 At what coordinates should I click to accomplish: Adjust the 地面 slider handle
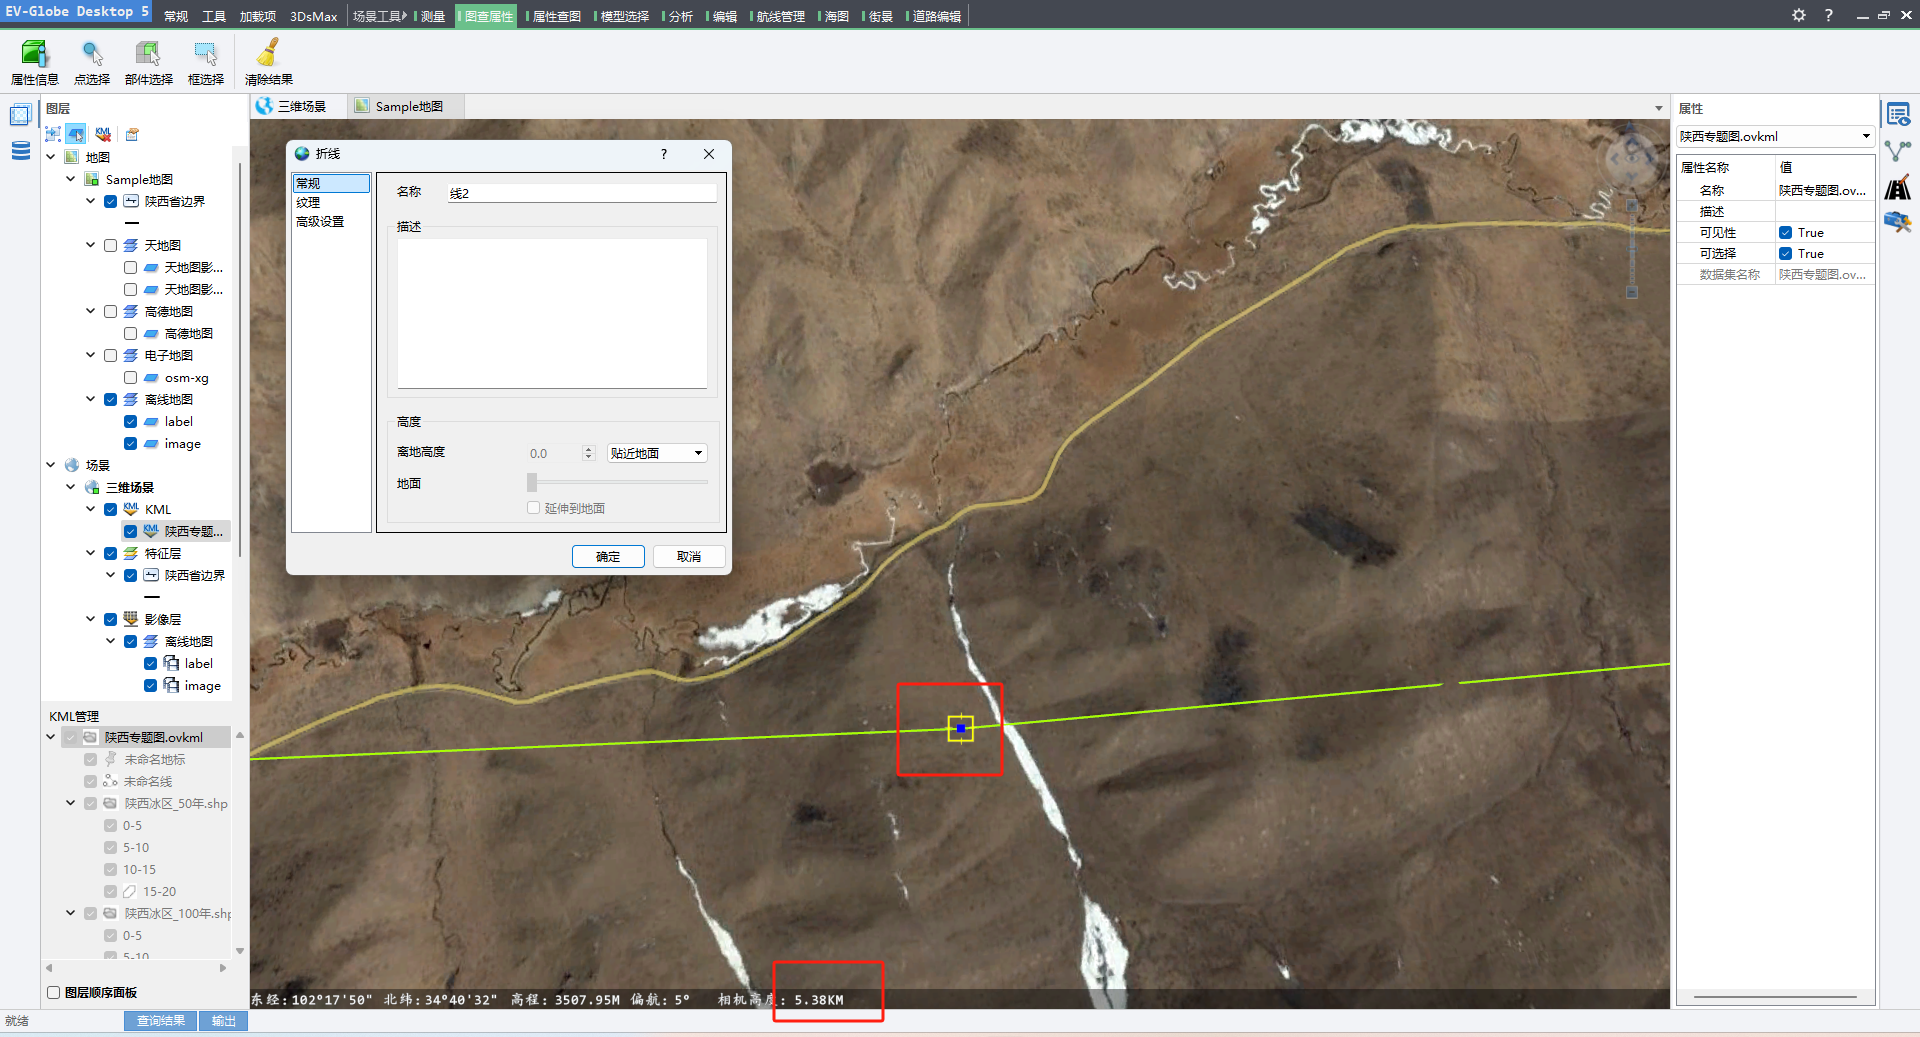pos(532,483)
